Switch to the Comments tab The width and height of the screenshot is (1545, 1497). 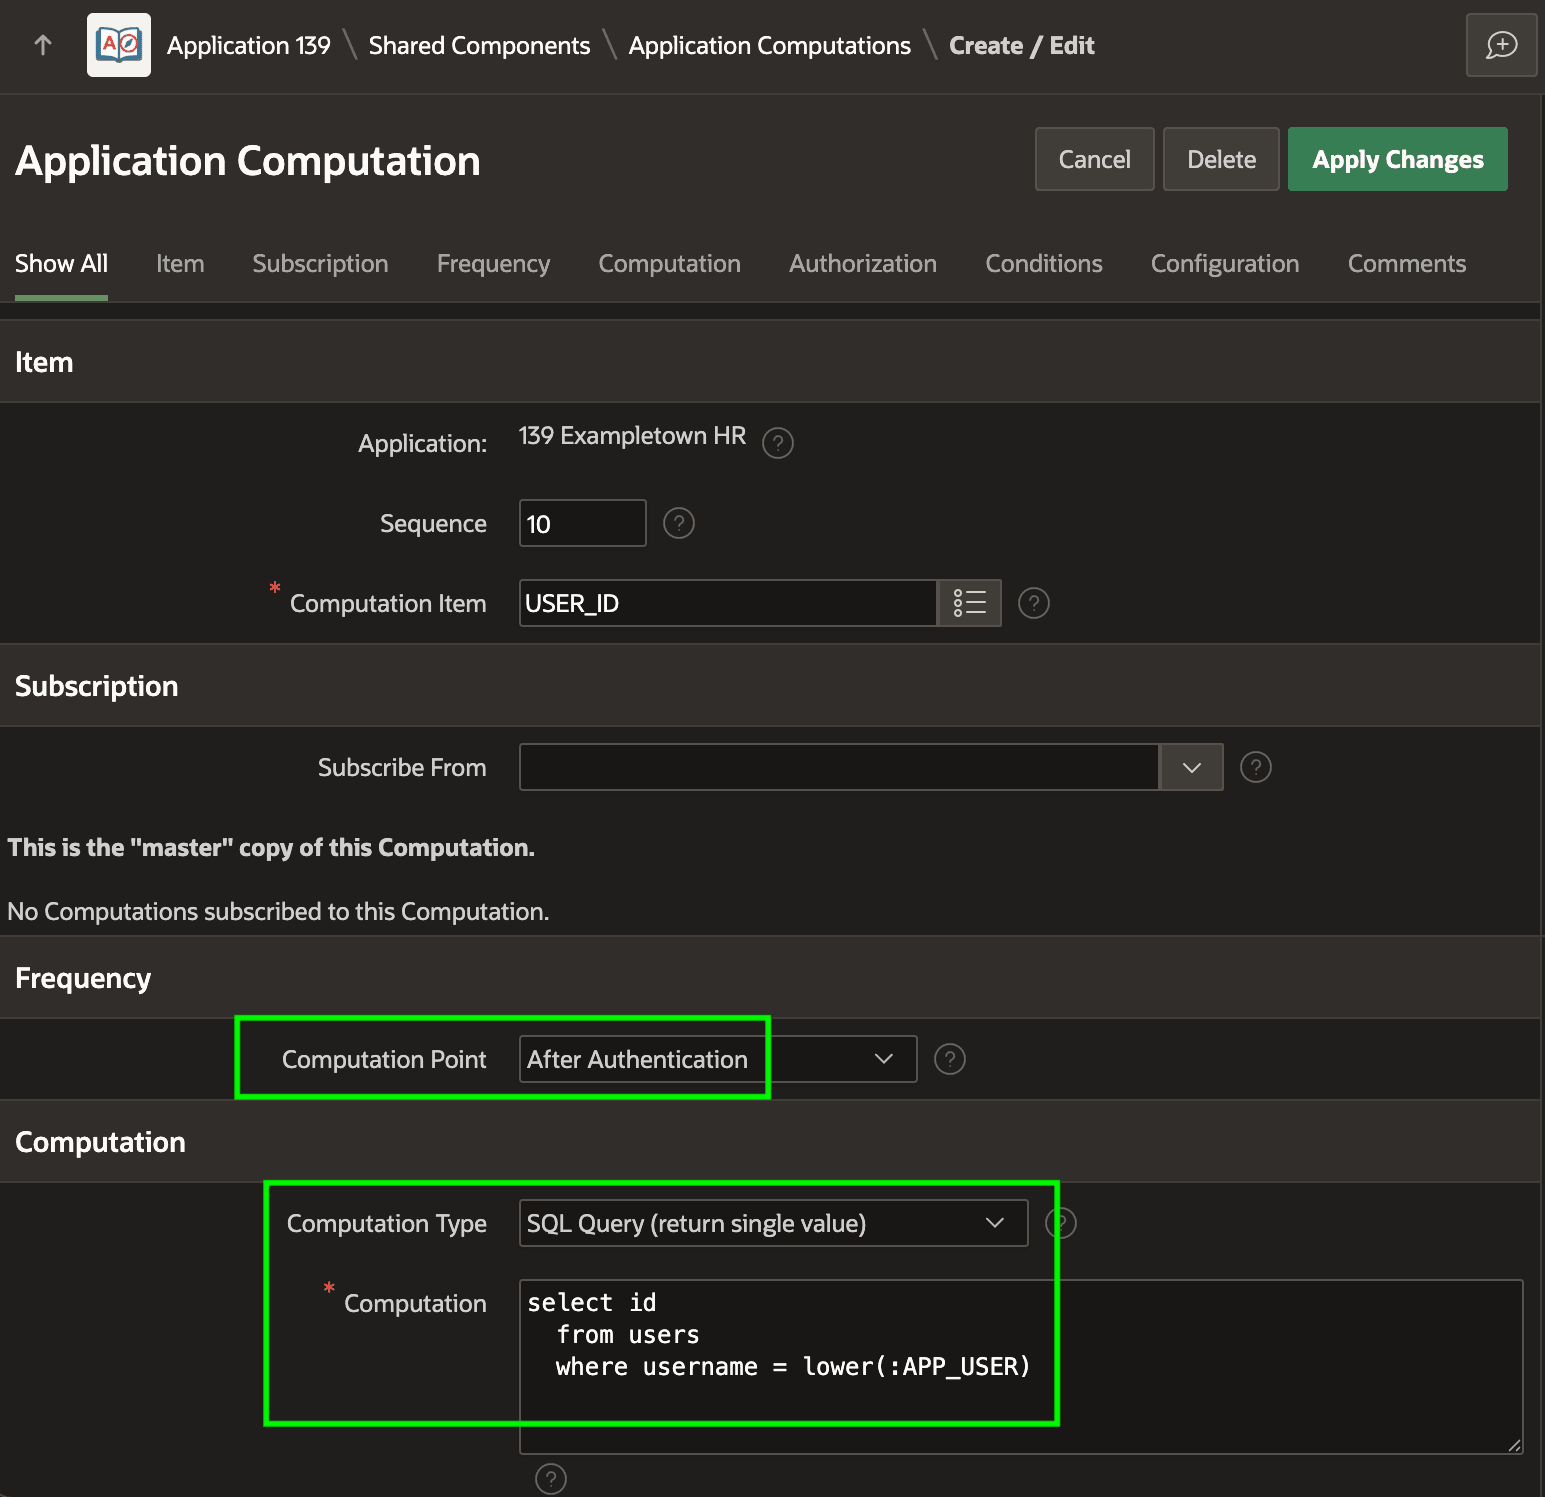1407,264
